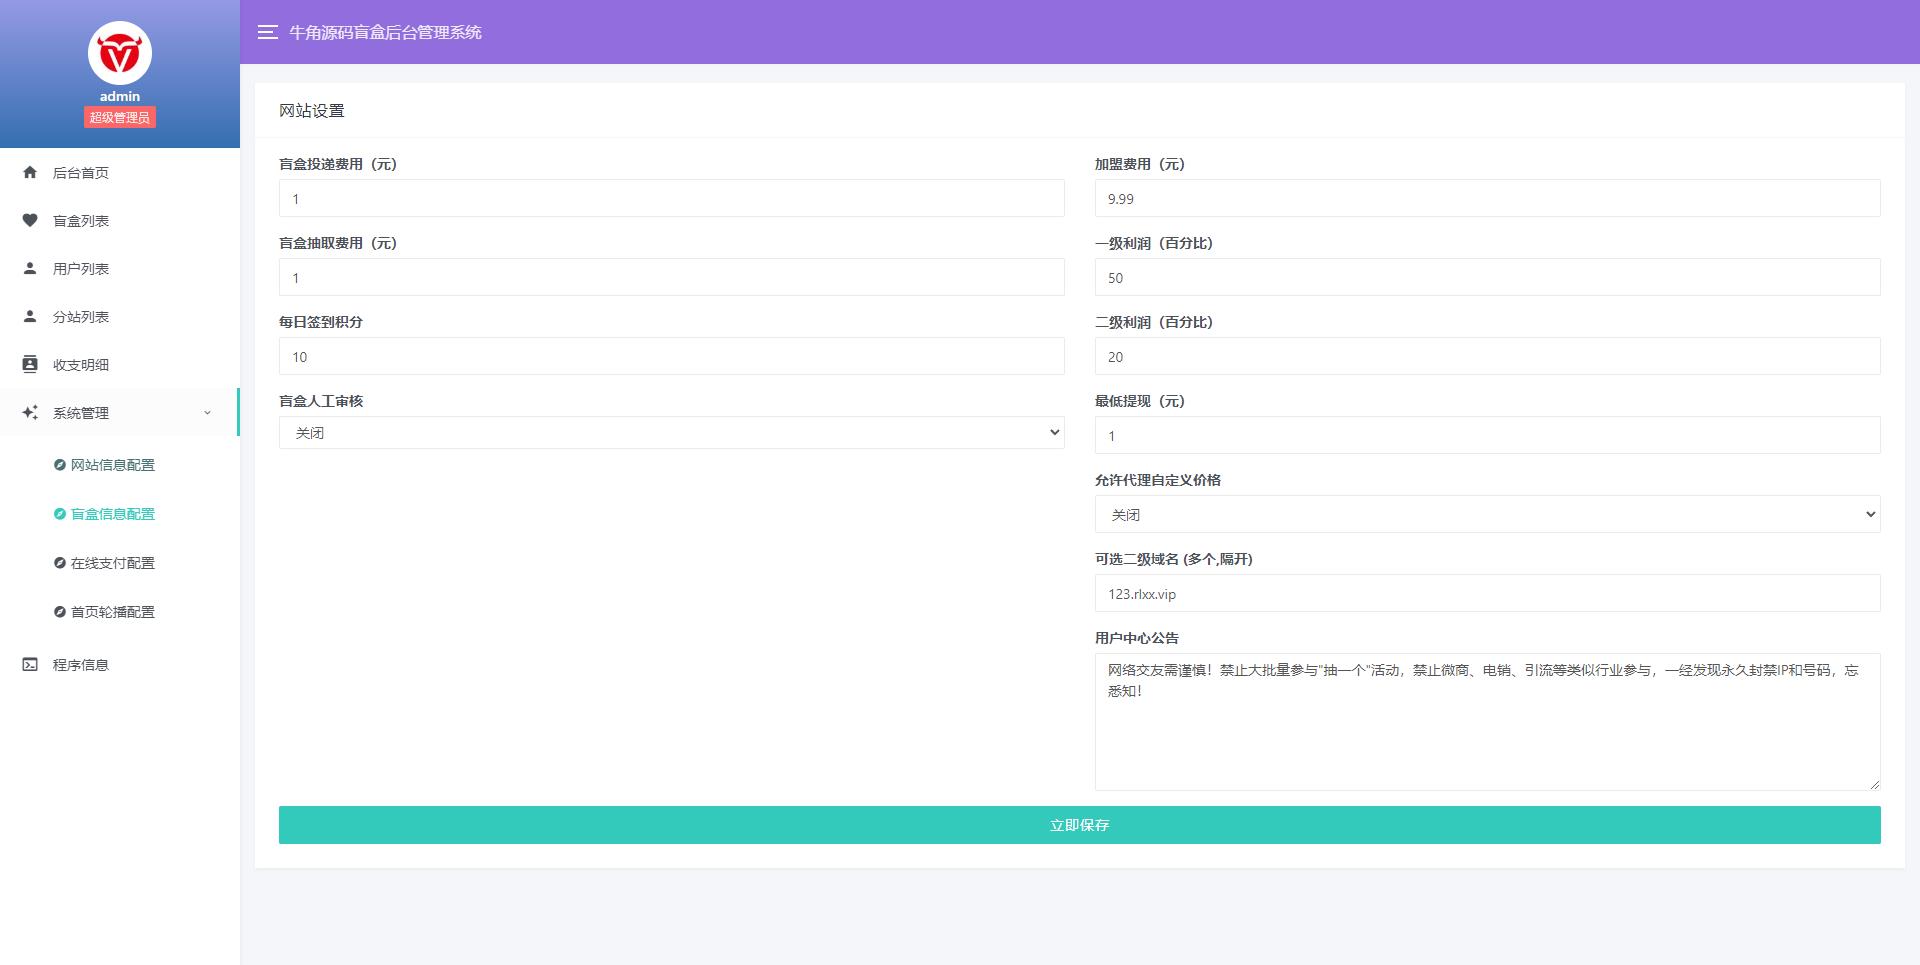
Task: Click the heart icon next to 盲盒列表
Action: point(30,220)
